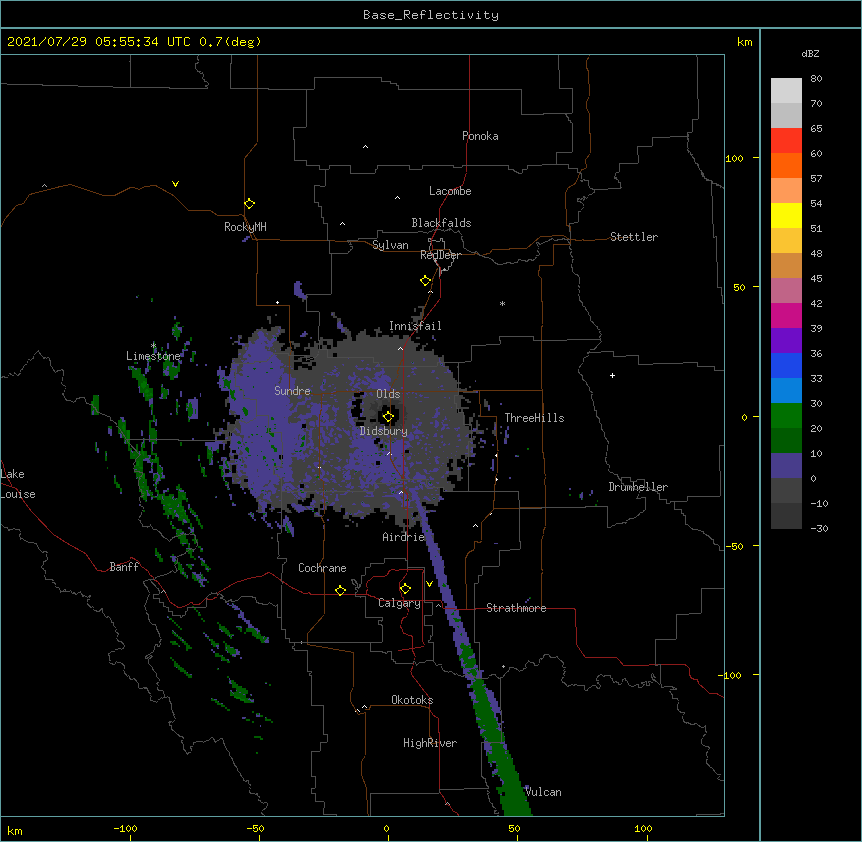
Task: Click the red 65 dBZ color swatch
Action: coord(786,141)
